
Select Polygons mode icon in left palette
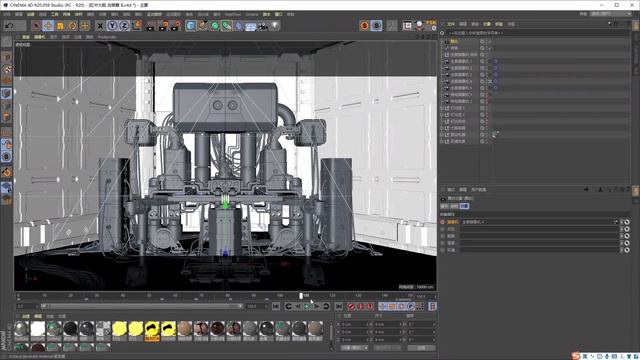(6, 117)
